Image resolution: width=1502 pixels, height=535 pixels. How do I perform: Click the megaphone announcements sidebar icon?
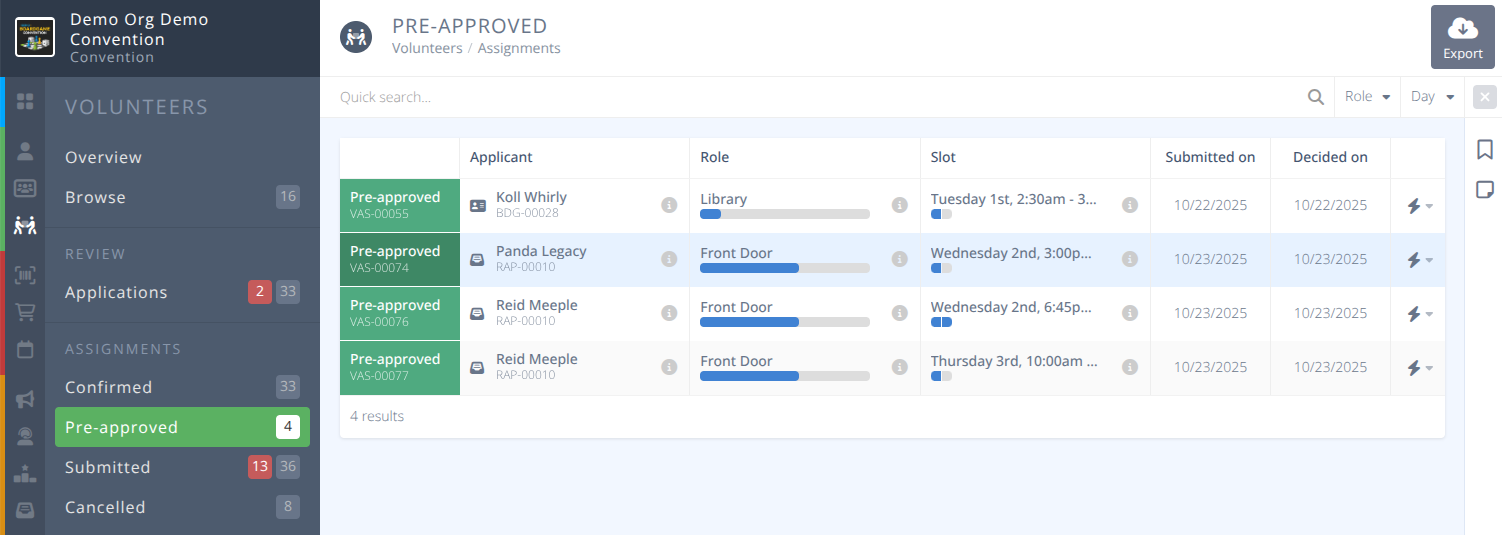pyautogui.click(x=25, y=399)
